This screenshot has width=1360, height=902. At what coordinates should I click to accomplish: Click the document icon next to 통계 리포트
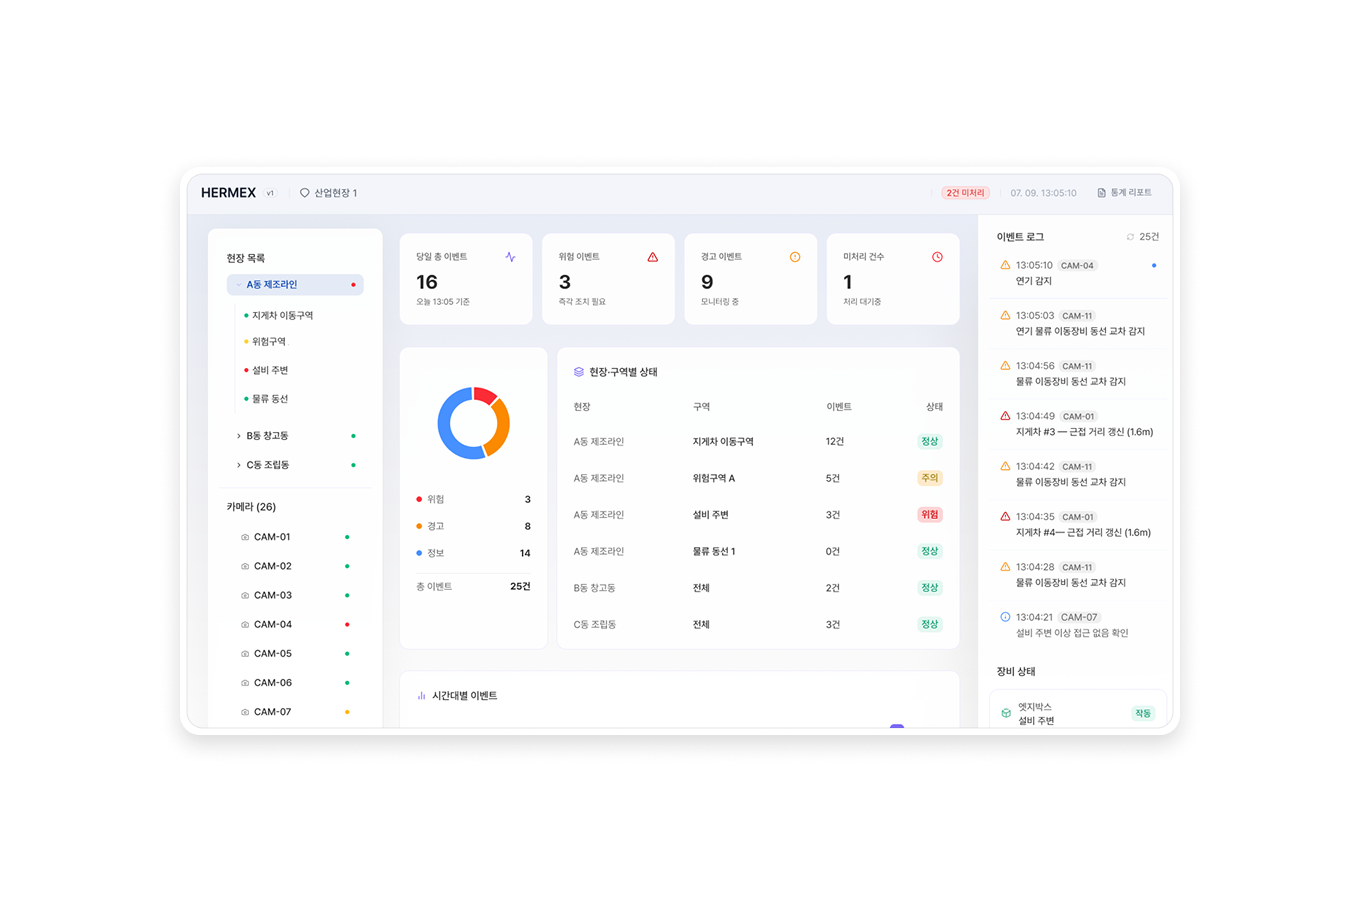1101,193
